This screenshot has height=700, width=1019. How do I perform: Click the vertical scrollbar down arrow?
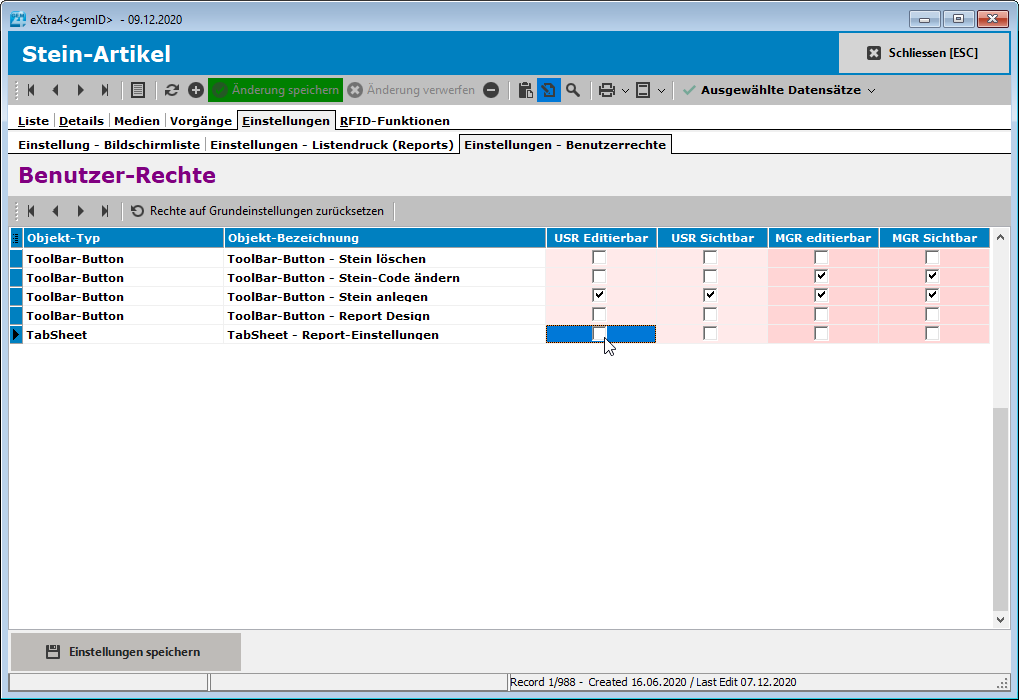[1002, 620]
